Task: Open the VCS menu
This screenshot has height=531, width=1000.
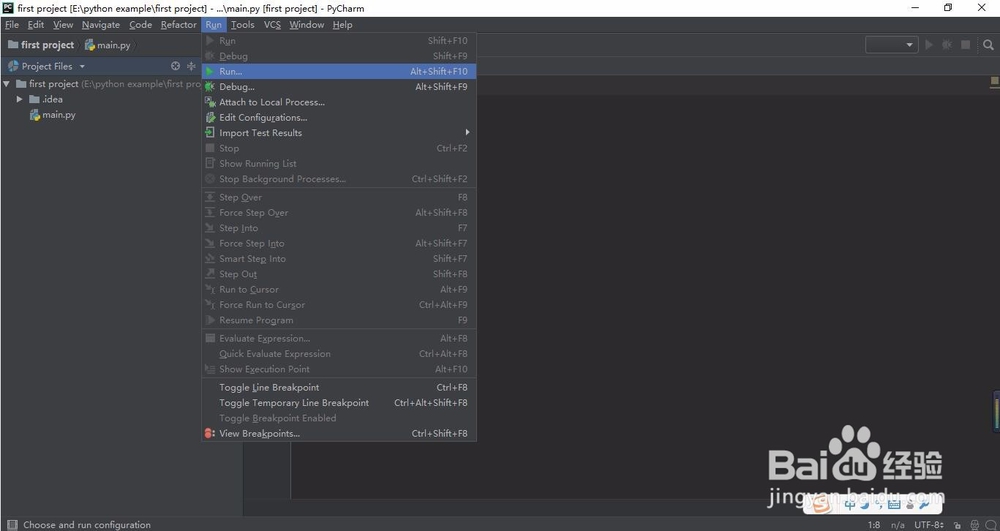Action: pyautogui.click(x=272, y=25)
